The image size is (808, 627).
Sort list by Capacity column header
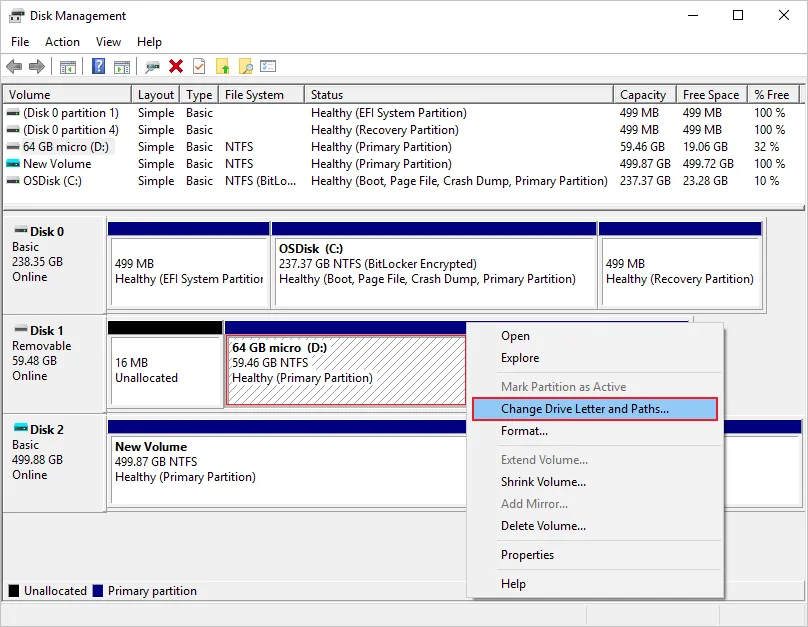tap(643, 95)
